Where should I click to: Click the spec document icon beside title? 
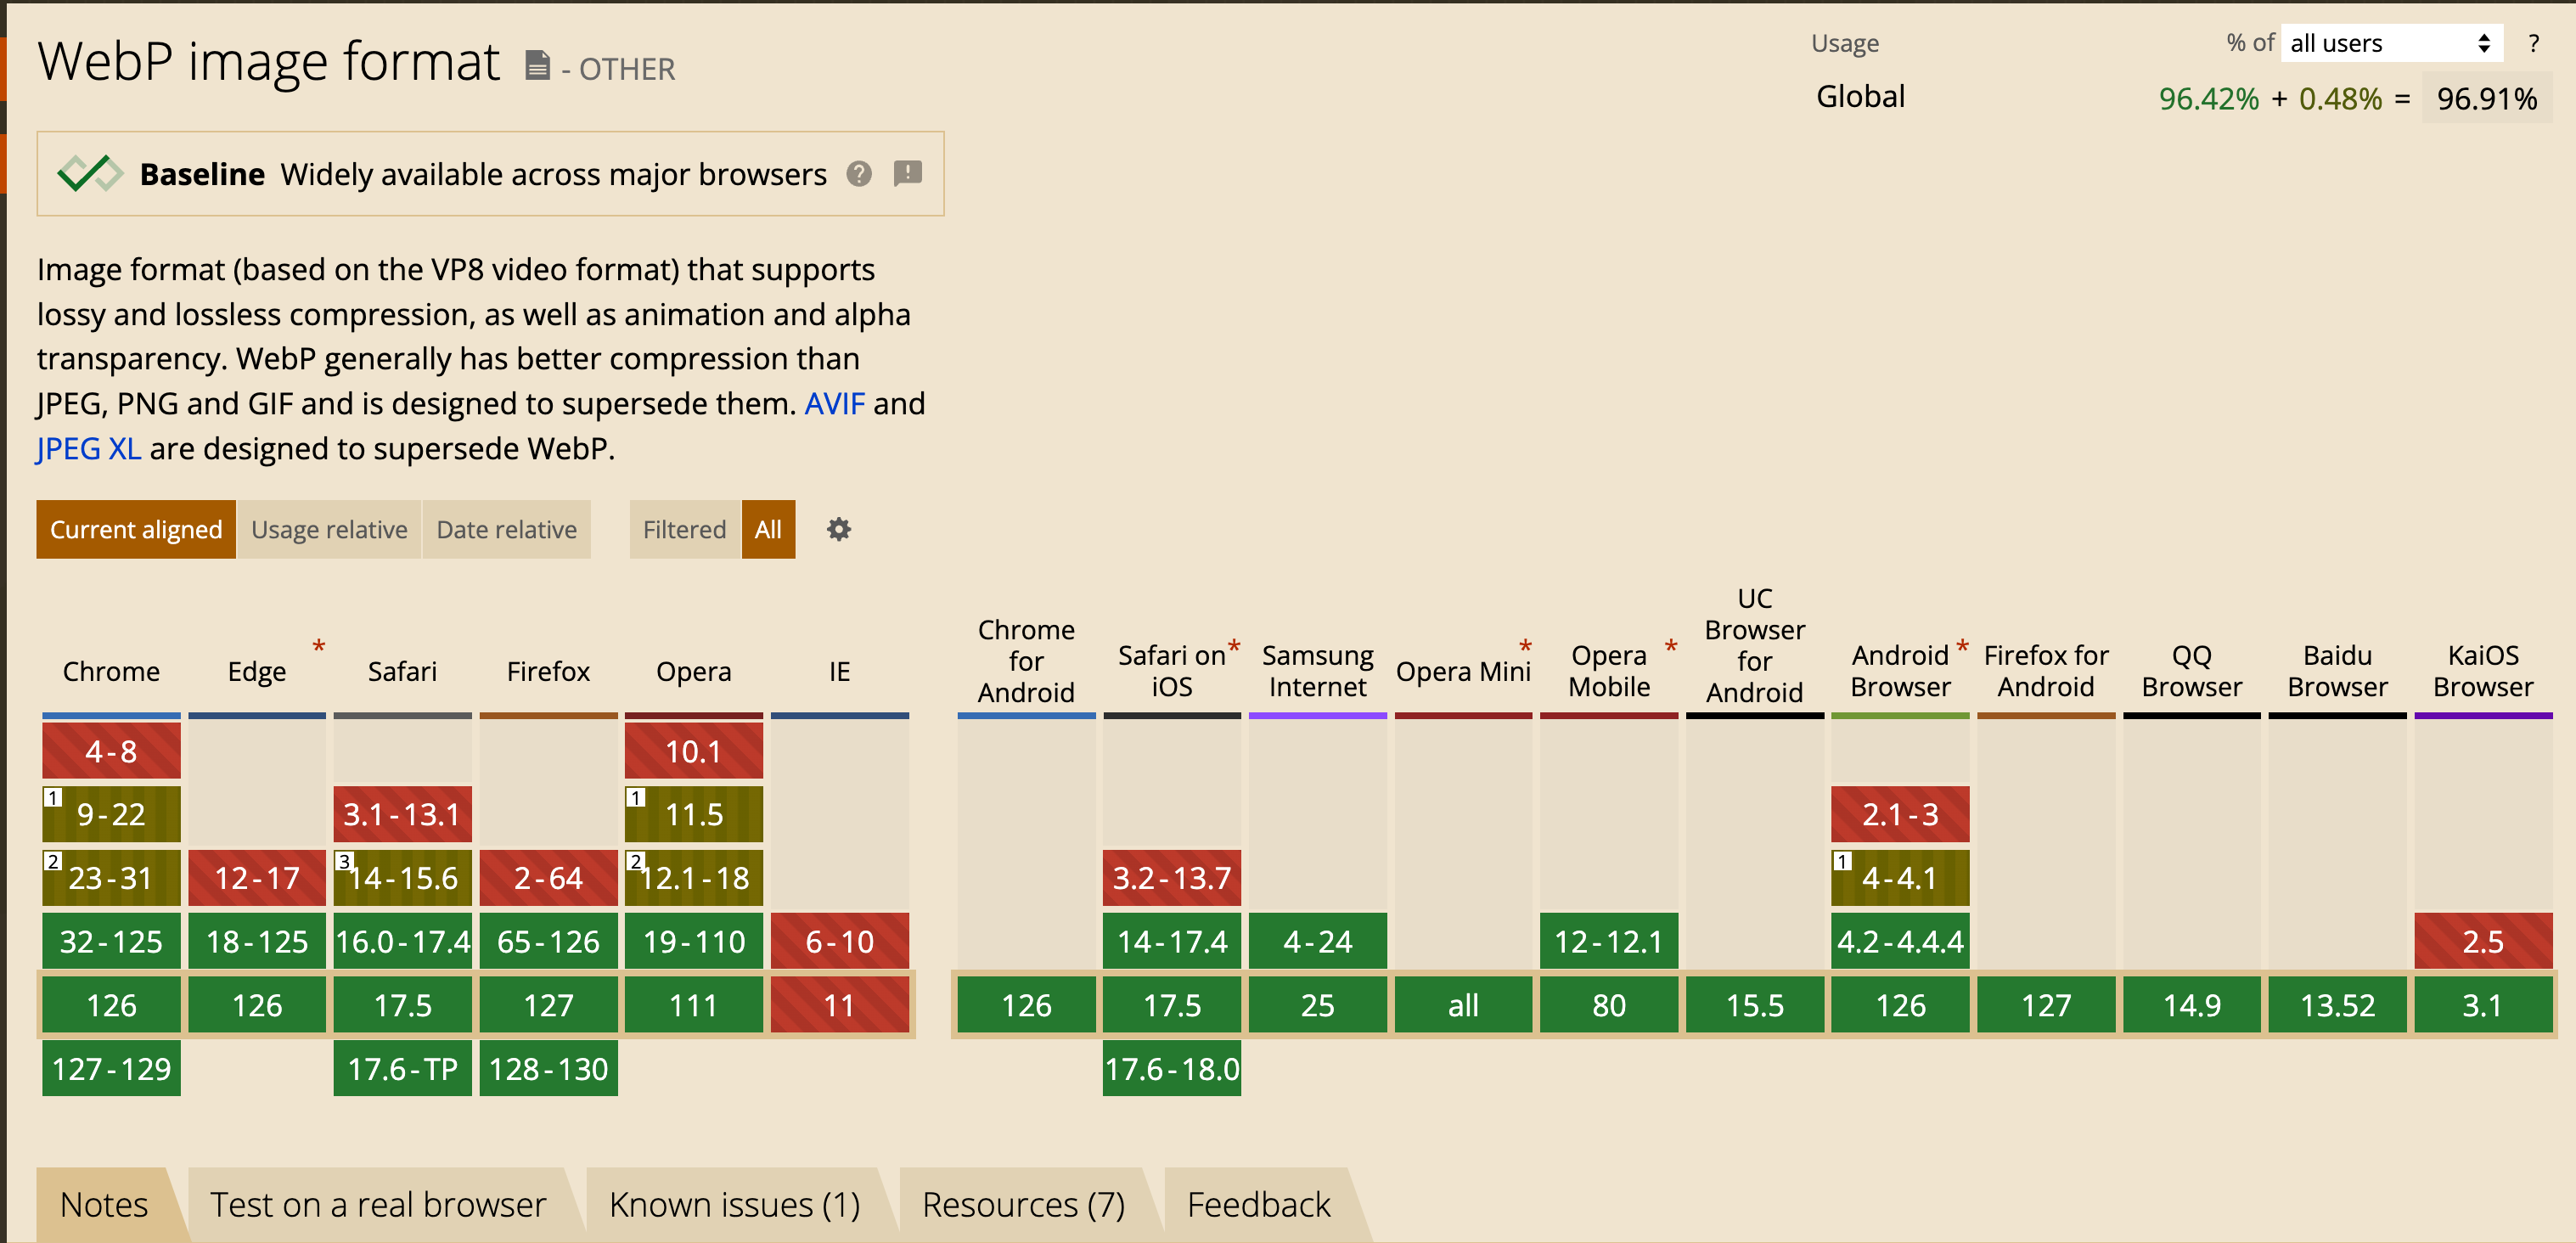[x=537, y=66]
